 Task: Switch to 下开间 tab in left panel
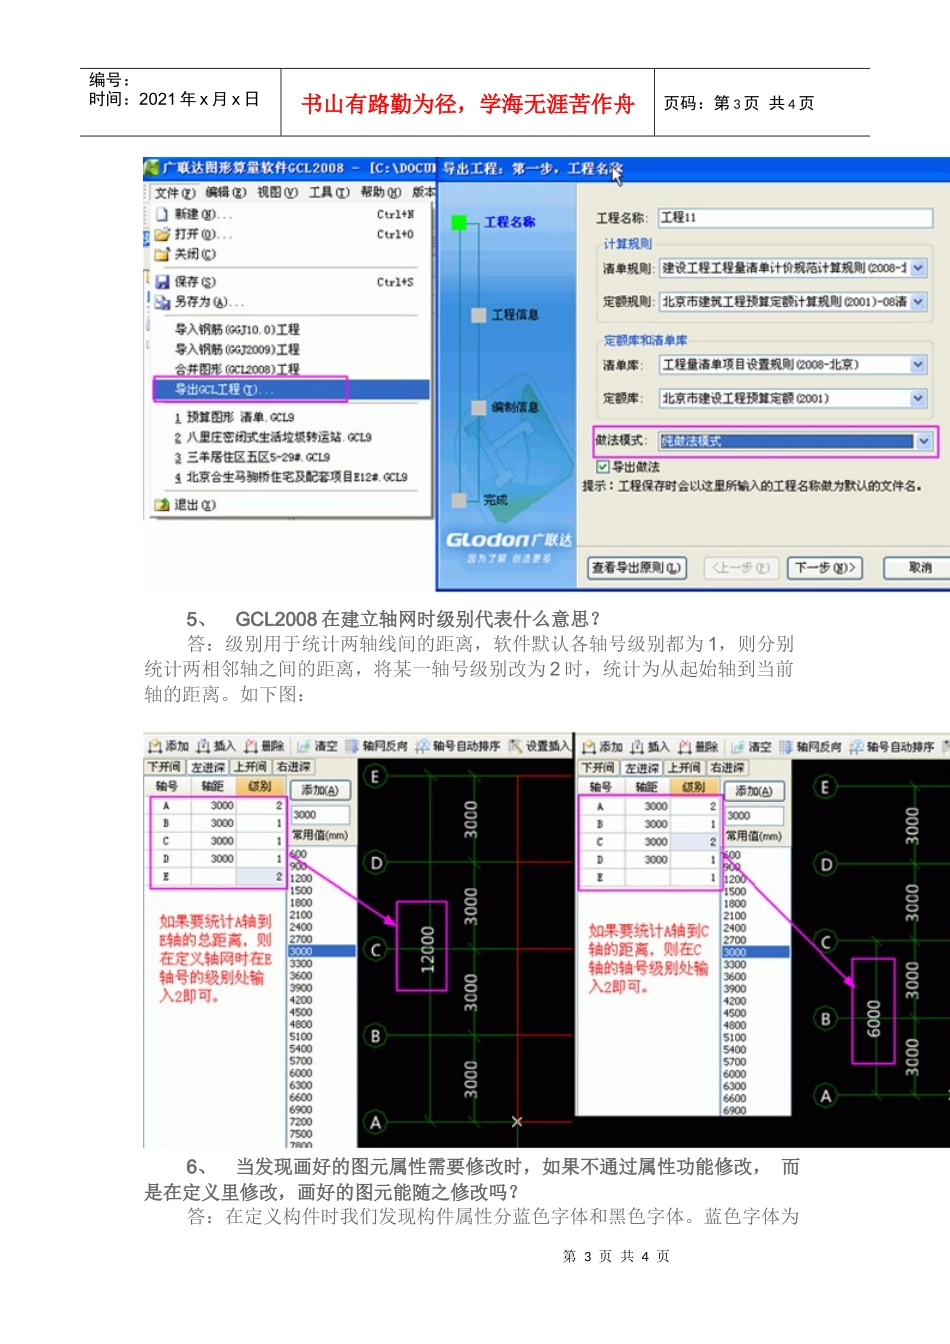[165, 767]
